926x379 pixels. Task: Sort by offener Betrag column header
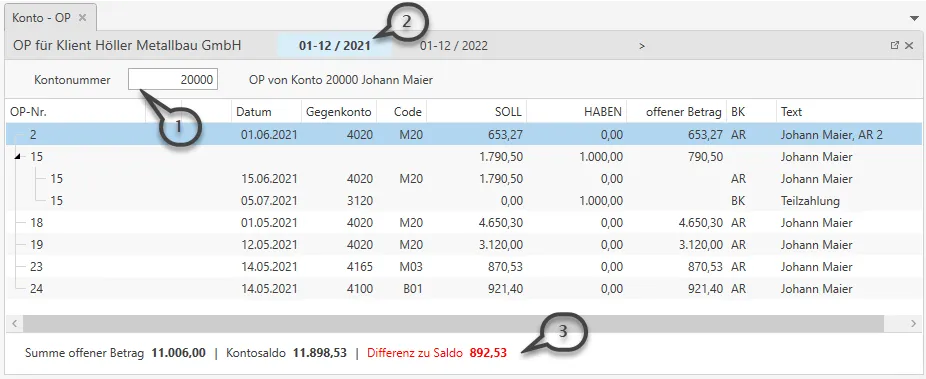click(x=677, y=112)
